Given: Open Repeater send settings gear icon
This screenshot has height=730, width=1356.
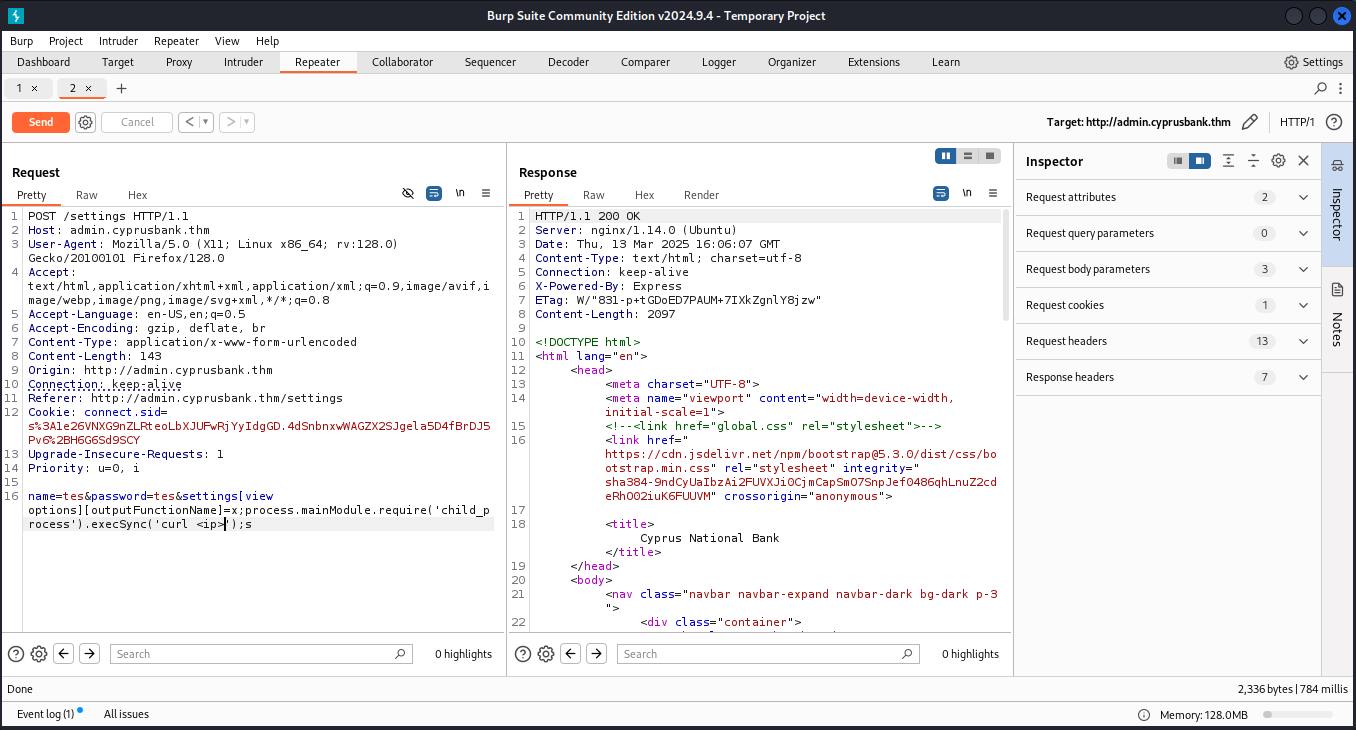Looking at the screenshot, I should (x=86, y=122).
